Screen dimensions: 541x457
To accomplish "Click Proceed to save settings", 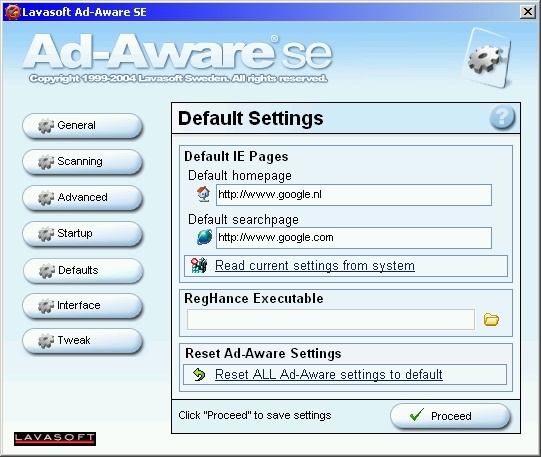I will [x=450, y=416].
